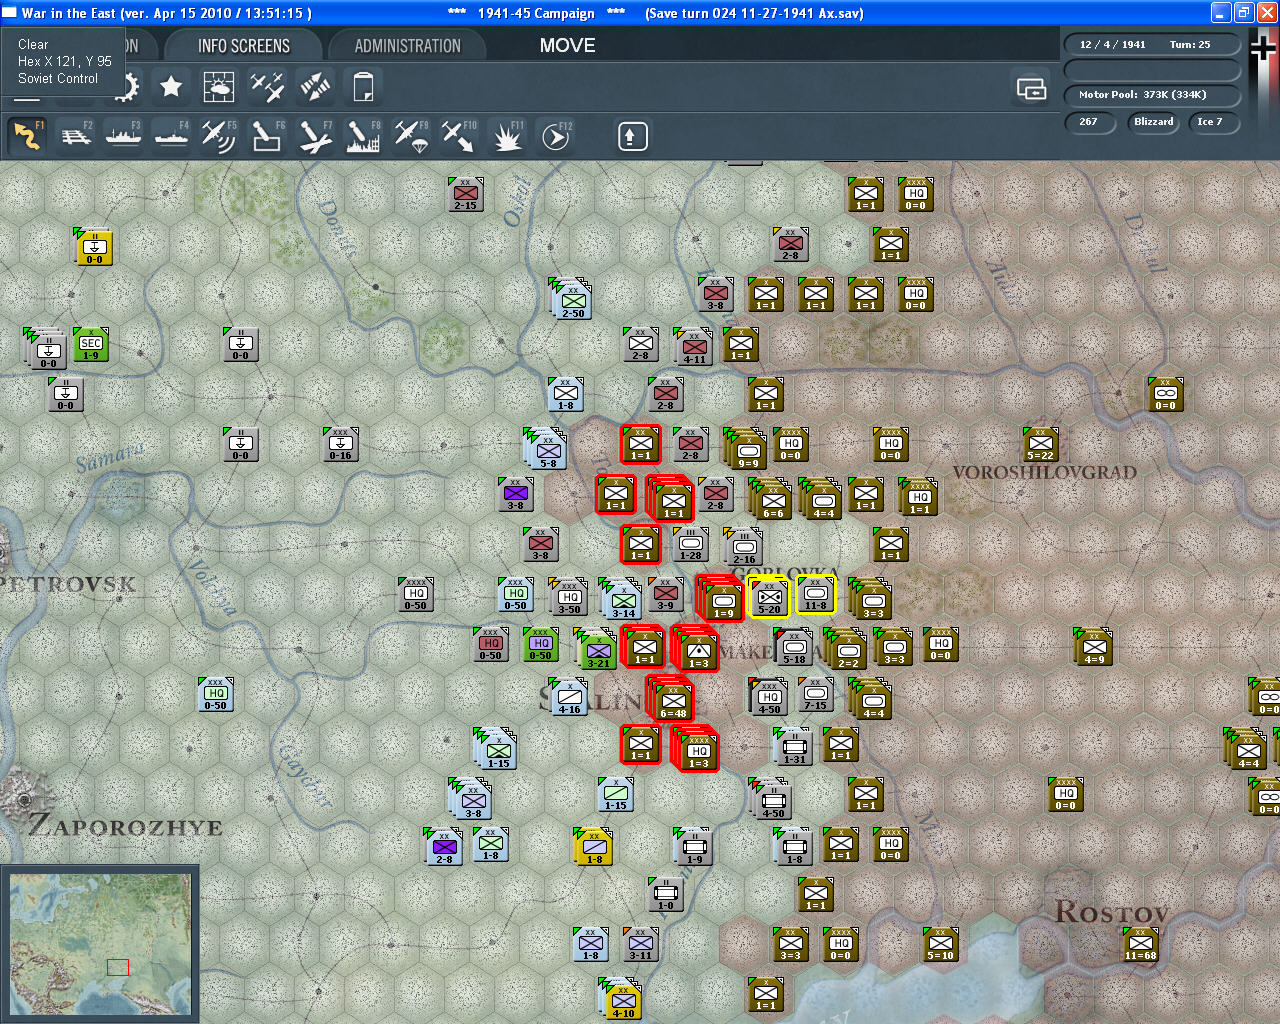Click the Blizzard weather indicator
The width and height of the screenshot is (1280, 1024).
pyautogui.click(x=1153, y=122)
